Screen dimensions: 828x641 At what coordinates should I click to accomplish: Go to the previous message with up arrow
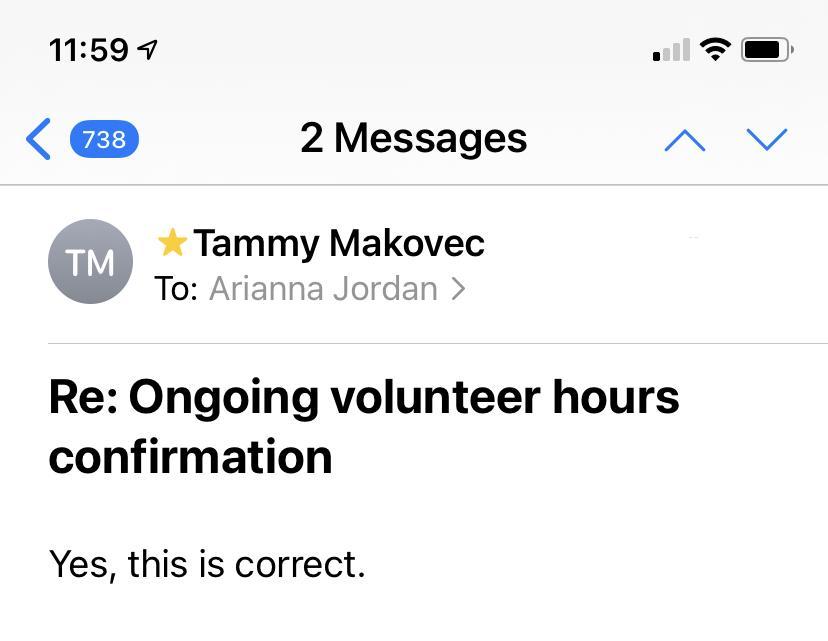click(x=685, y=140)
